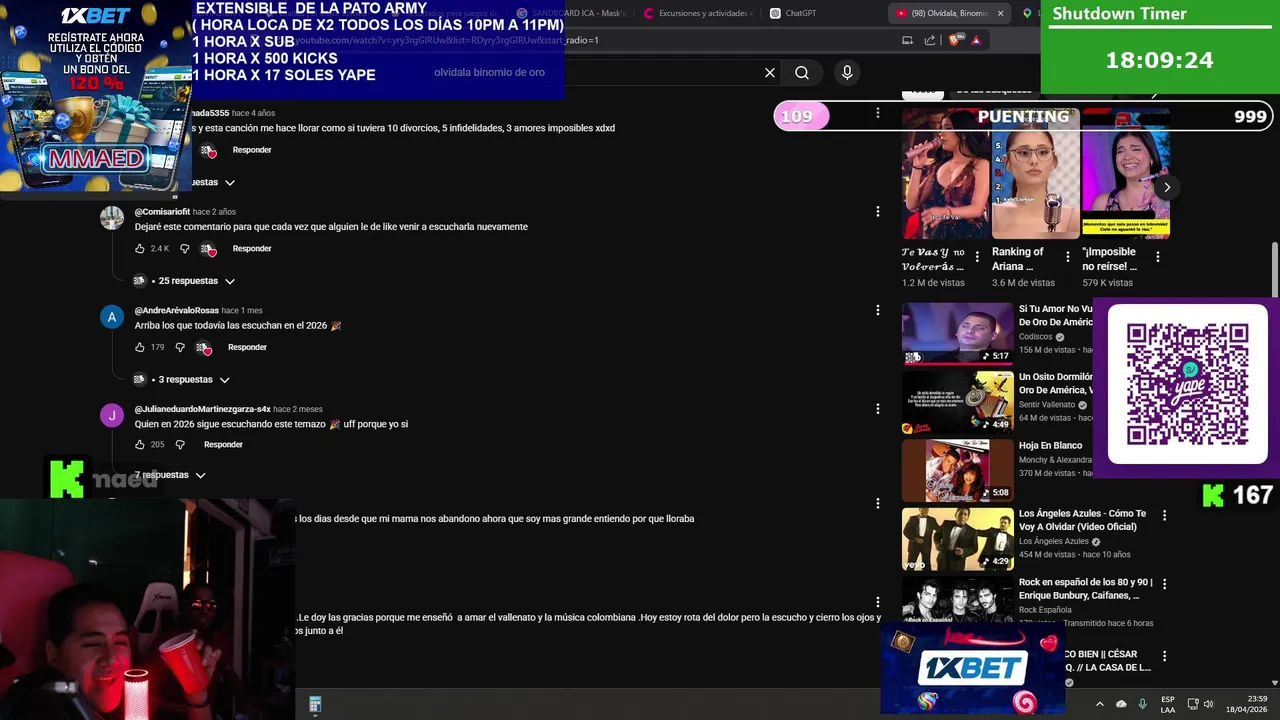Open options menu for Julianeduardo's comment
Image resolution: width=1280 pixels, height=720 pixels.
point(878,408)
